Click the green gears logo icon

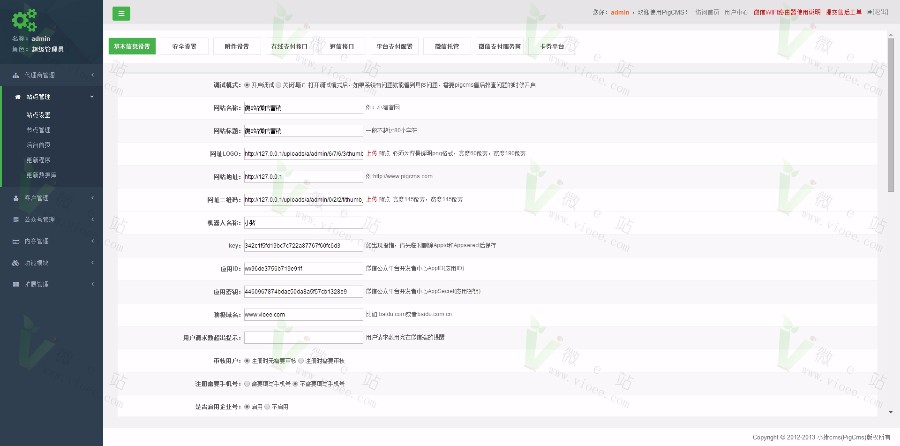[x=24, y=20]
